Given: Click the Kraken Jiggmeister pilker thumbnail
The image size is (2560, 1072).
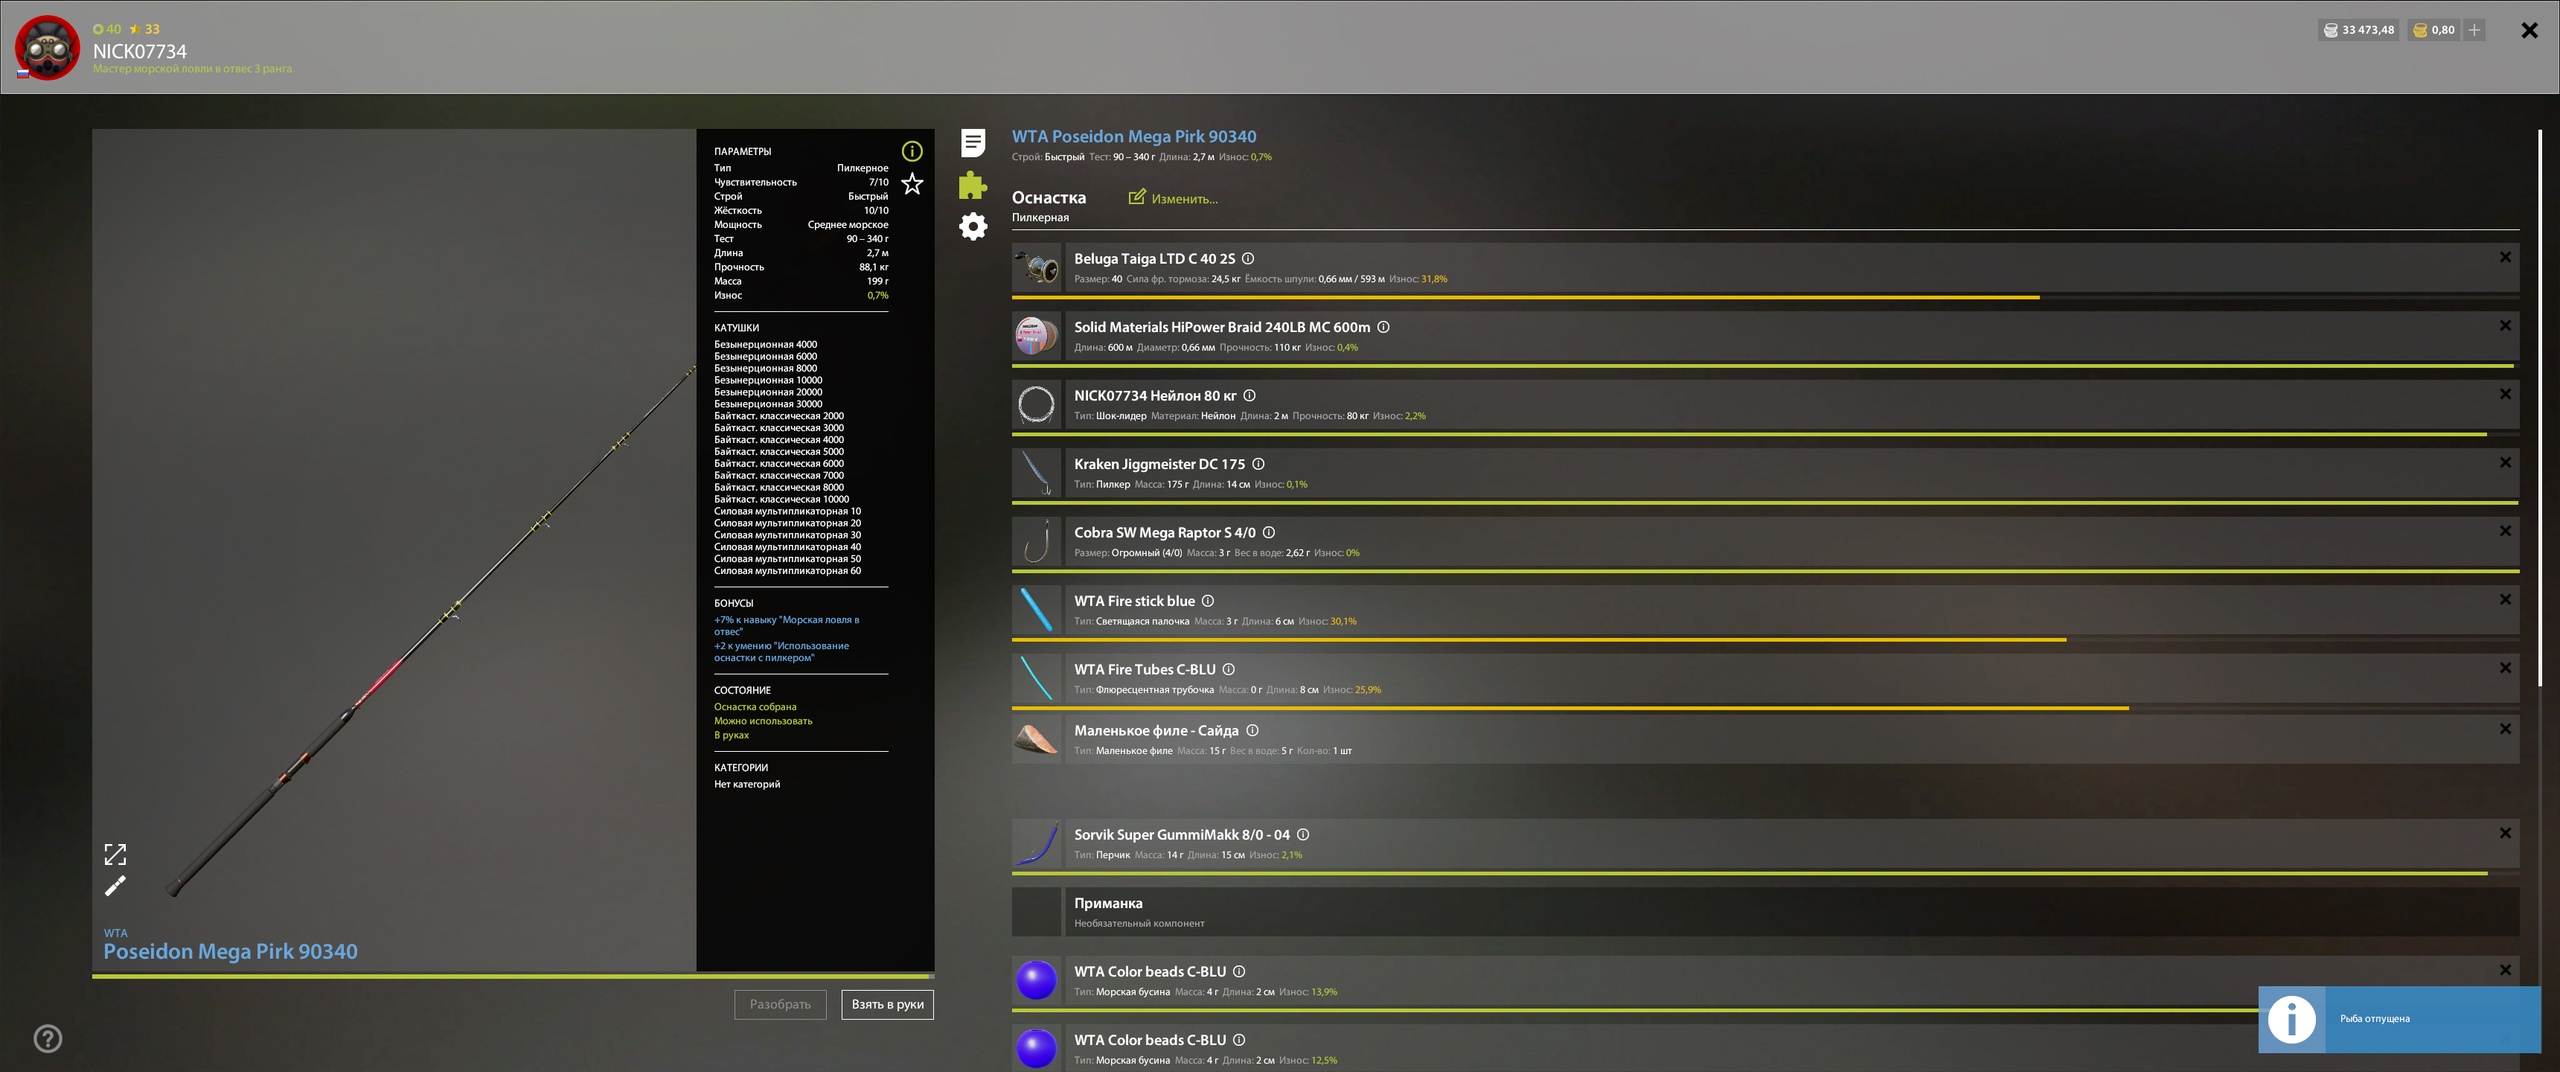Looking at the screenshot, I should (x=1036, y=473).
